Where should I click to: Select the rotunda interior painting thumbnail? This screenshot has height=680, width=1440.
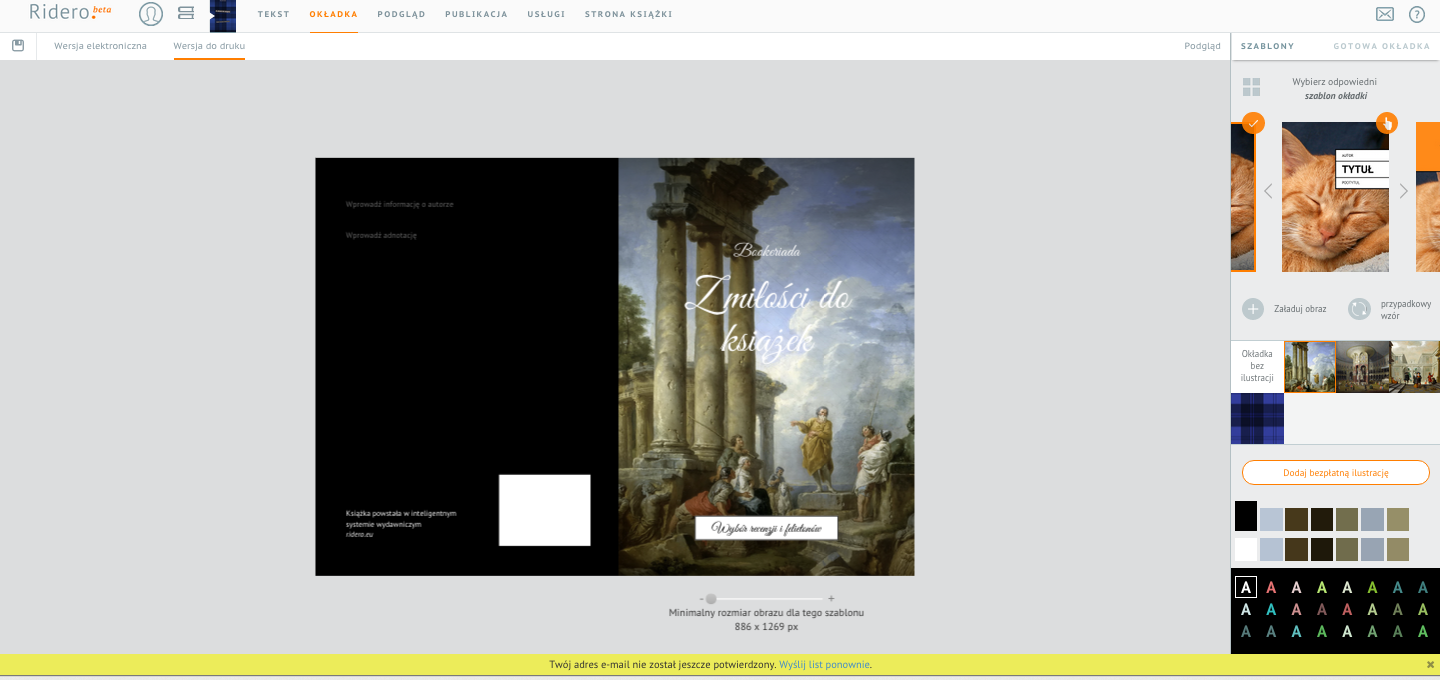[x=1362, y=366]
